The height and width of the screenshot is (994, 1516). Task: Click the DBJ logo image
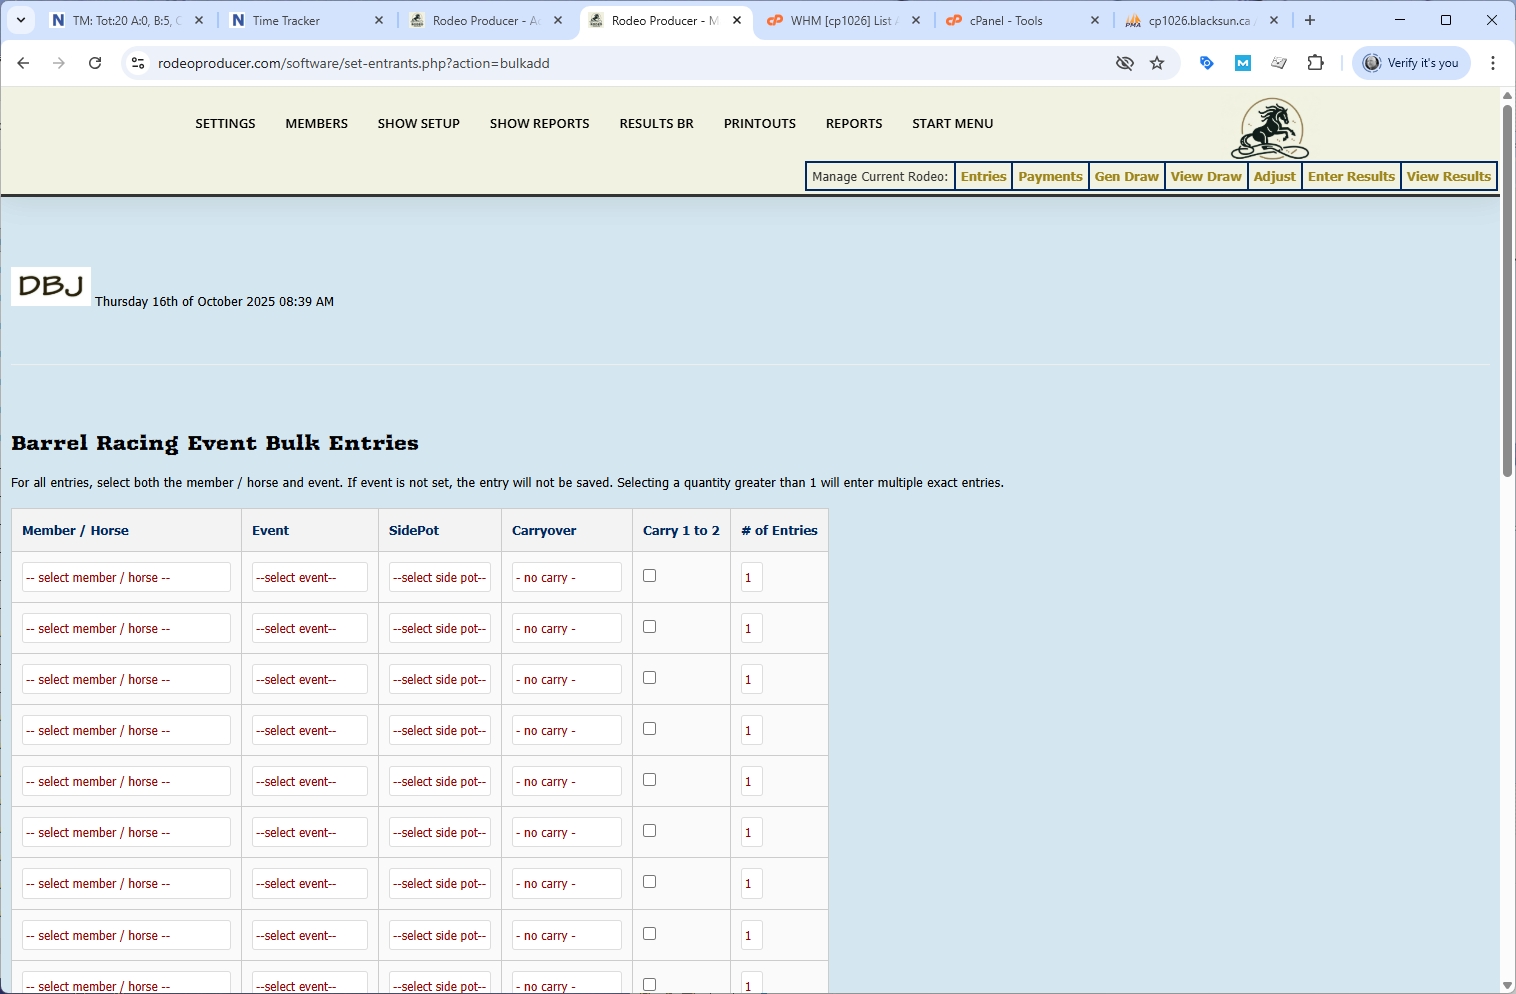click(49, 287)
